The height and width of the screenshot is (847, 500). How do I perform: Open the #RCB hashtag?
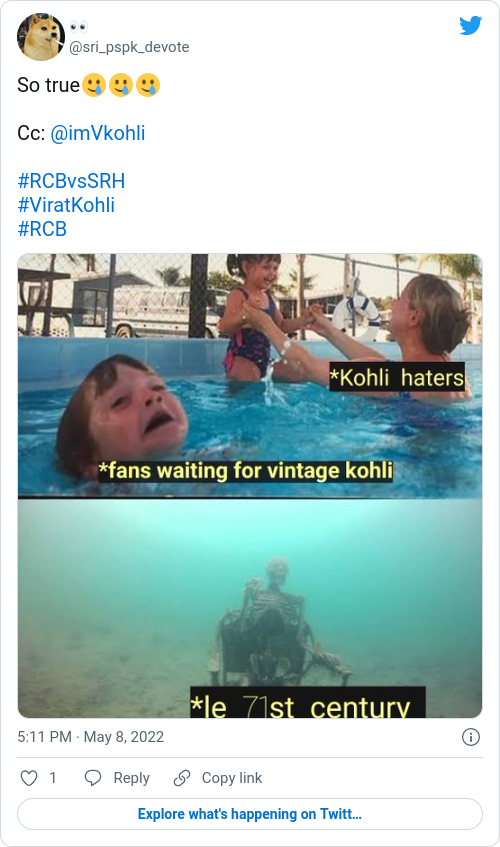42,229
